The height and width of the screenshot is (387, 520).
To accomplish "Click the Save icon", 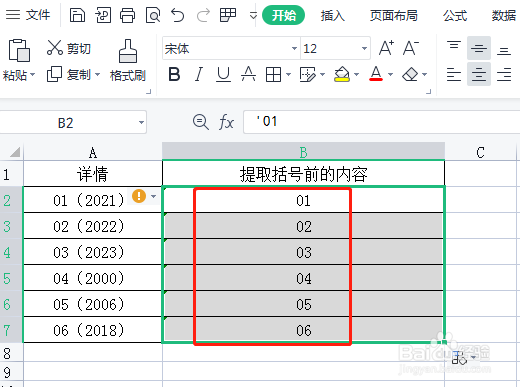I will (77, 15).
